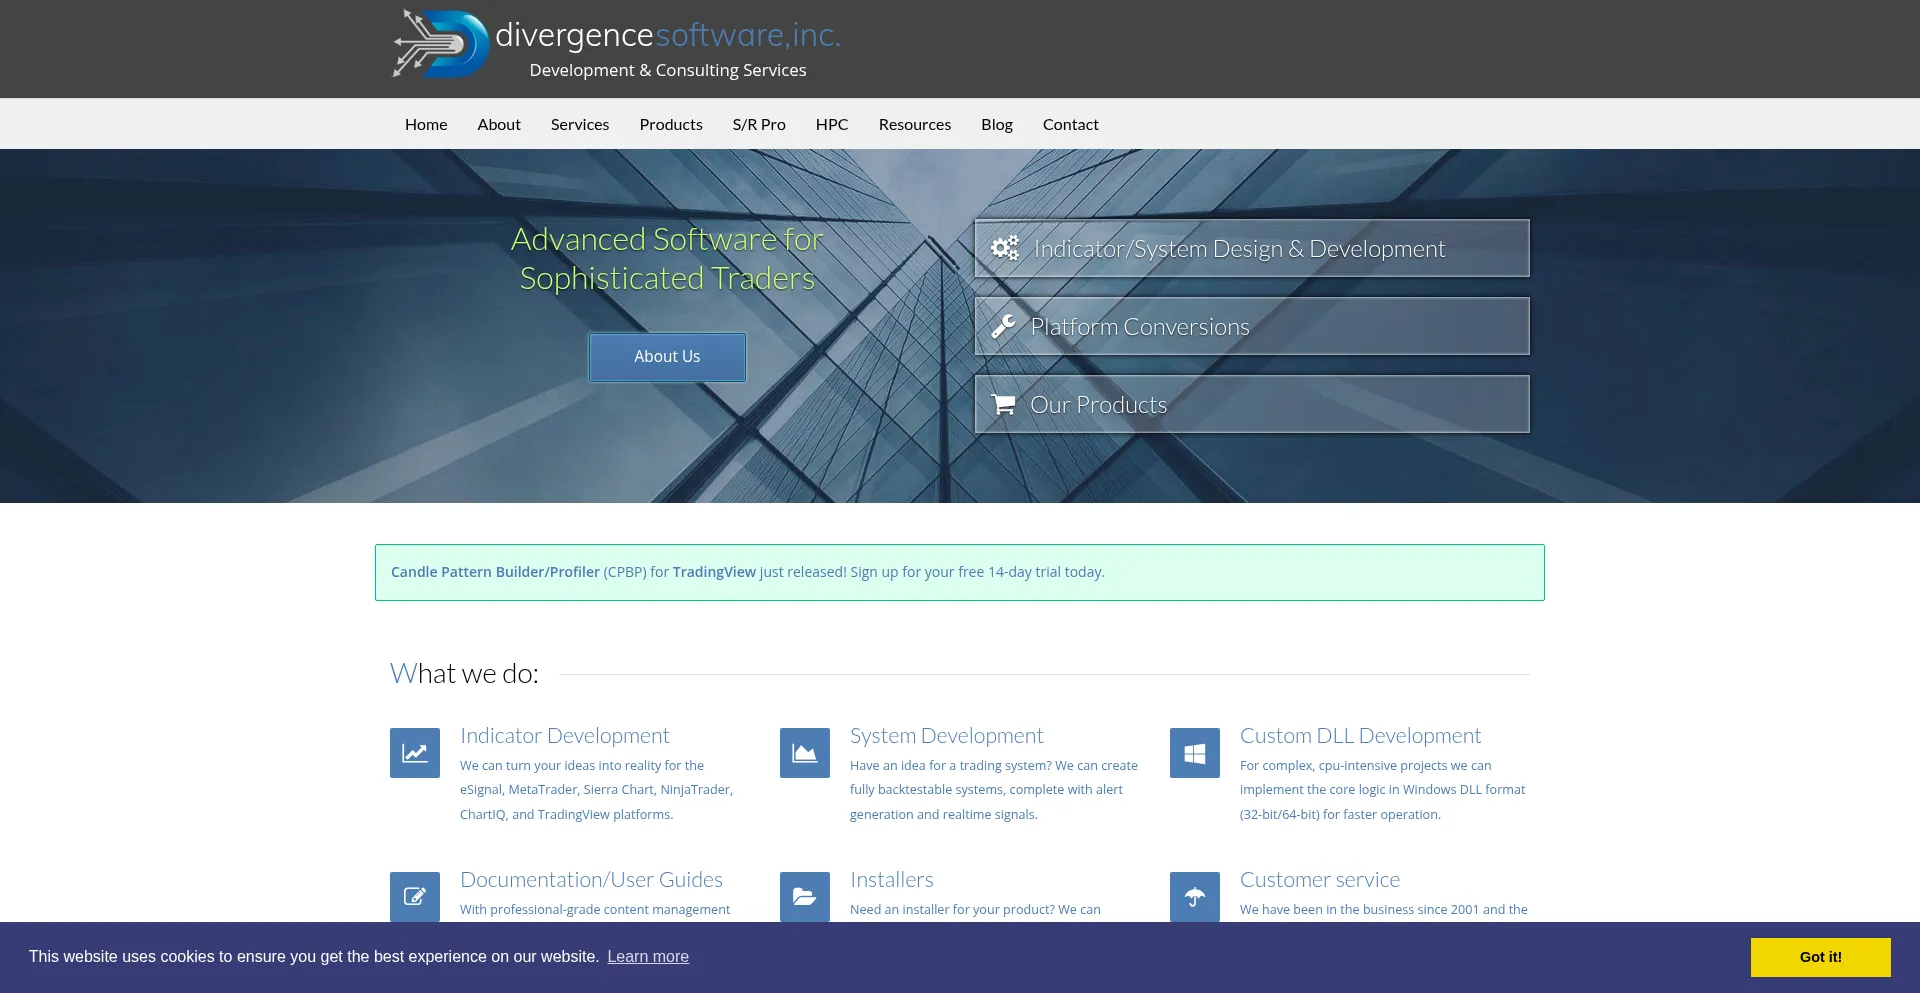Click the umbrella Customer service icon
The image size is (1920, 993).
[1195, 896]
